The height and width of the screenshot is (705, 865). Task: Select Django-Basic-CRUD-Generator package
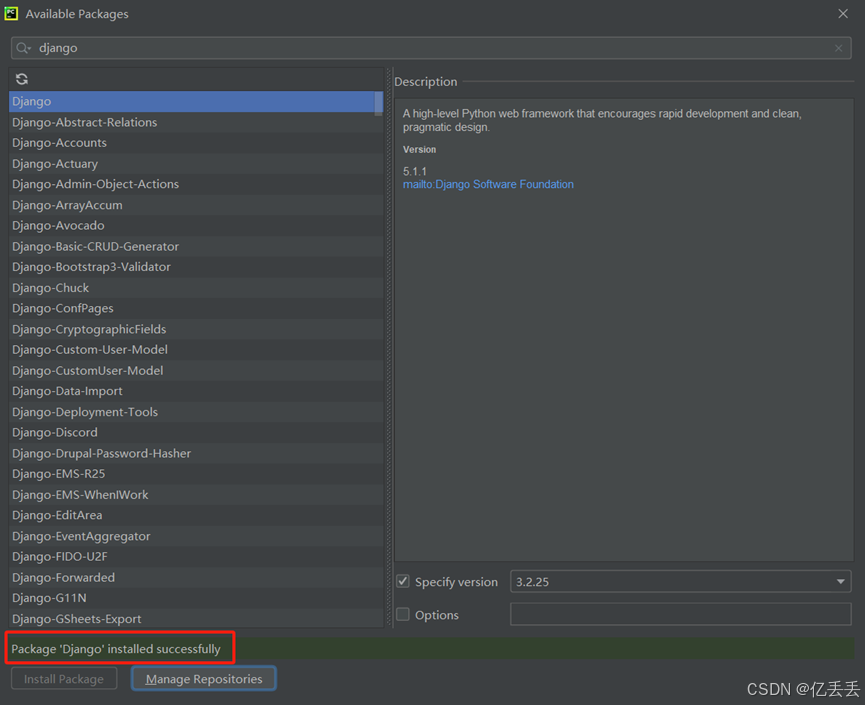pos(196,247)
